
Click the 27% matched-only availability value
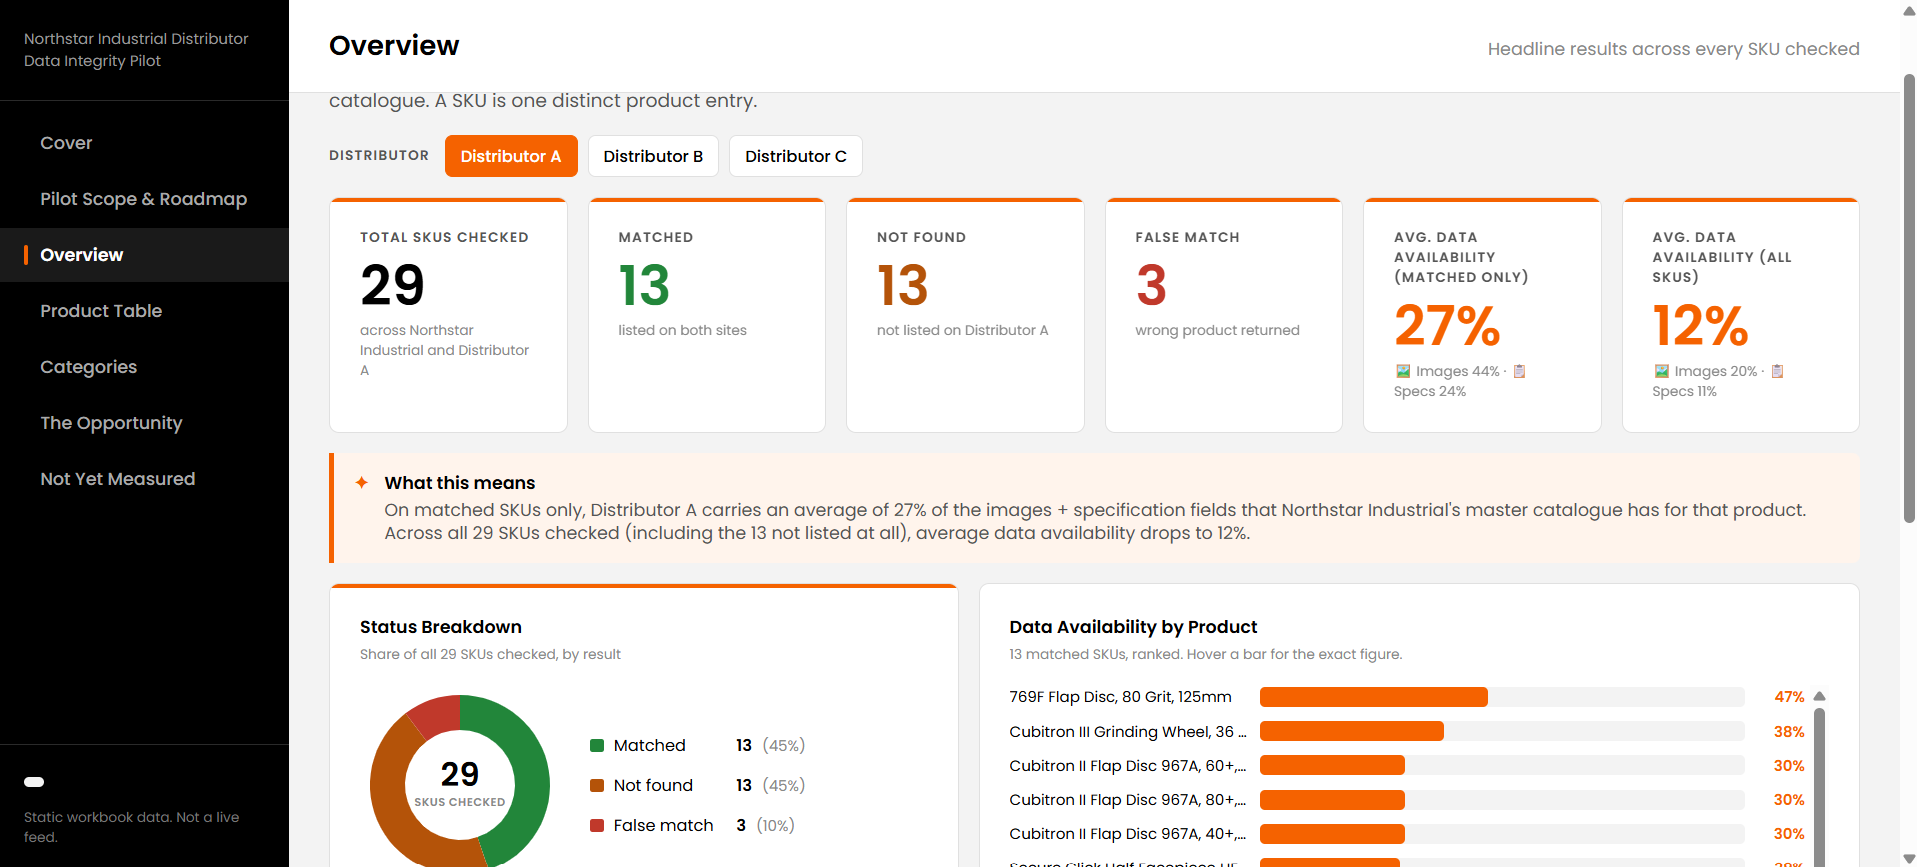1447,326
